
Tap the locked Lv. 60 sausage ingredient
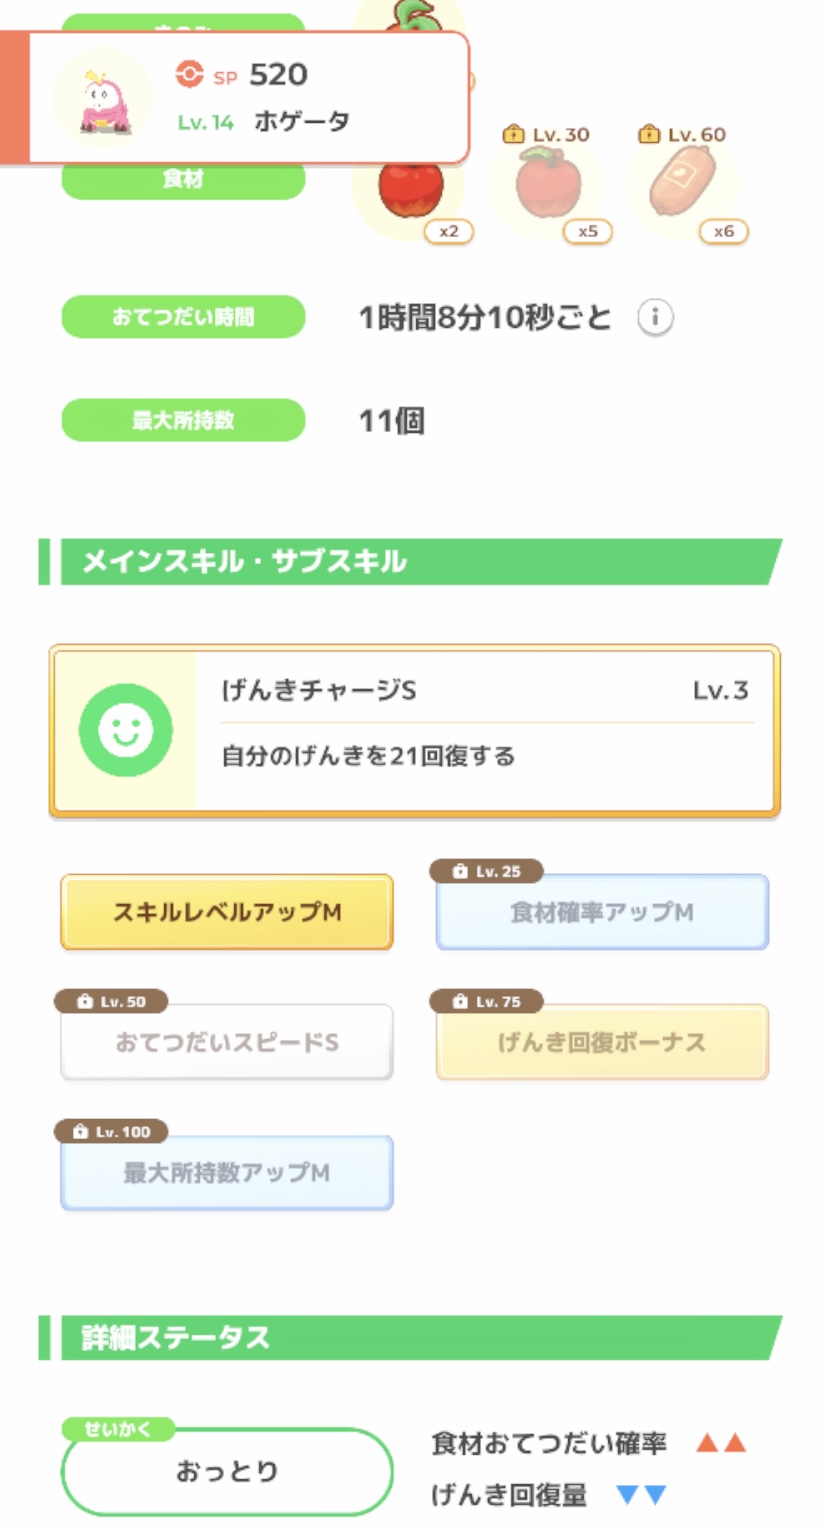click(683, 187)
